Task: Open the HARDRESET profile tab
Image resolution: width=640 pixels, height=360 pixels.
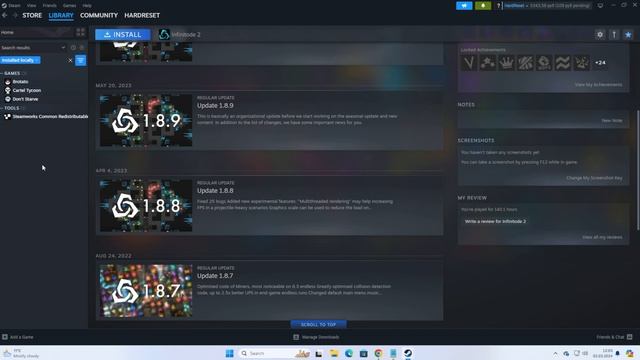Action: tap(142, 16)
